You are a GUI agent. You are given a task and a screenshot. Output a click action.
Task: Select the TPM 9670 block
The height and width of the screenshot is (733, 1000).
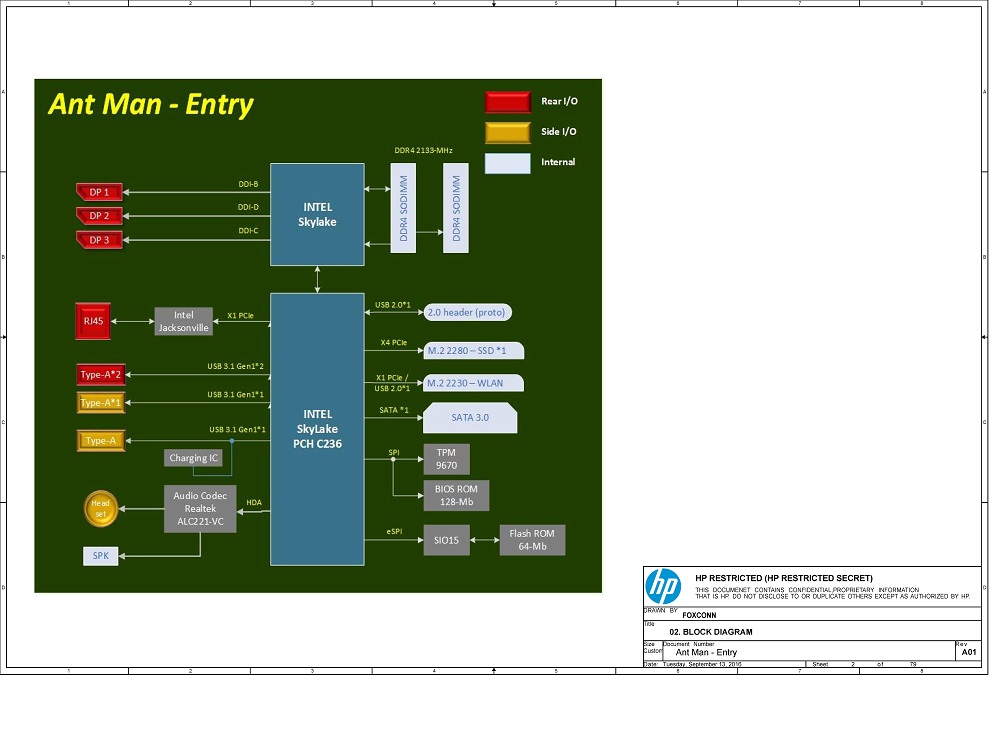446,459
